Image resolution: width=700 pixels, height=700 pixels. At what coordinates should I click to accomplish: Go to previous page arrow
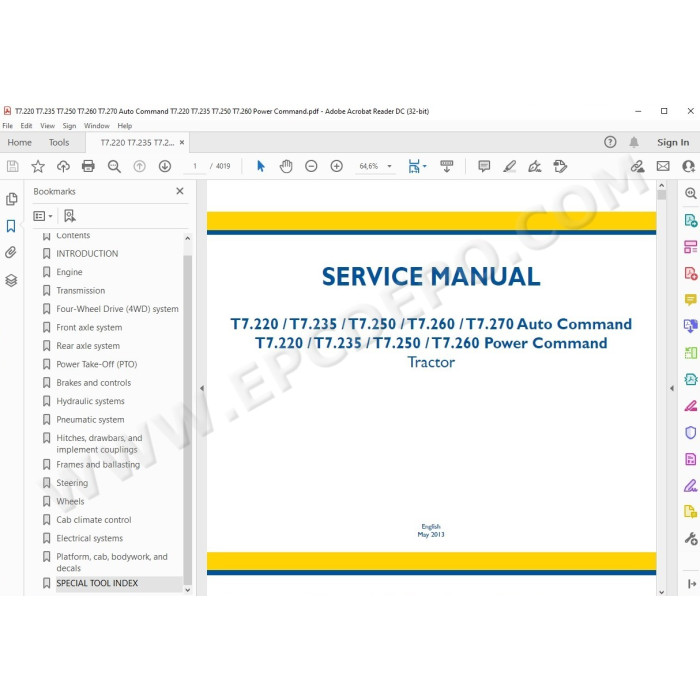[x=139, y=167]
